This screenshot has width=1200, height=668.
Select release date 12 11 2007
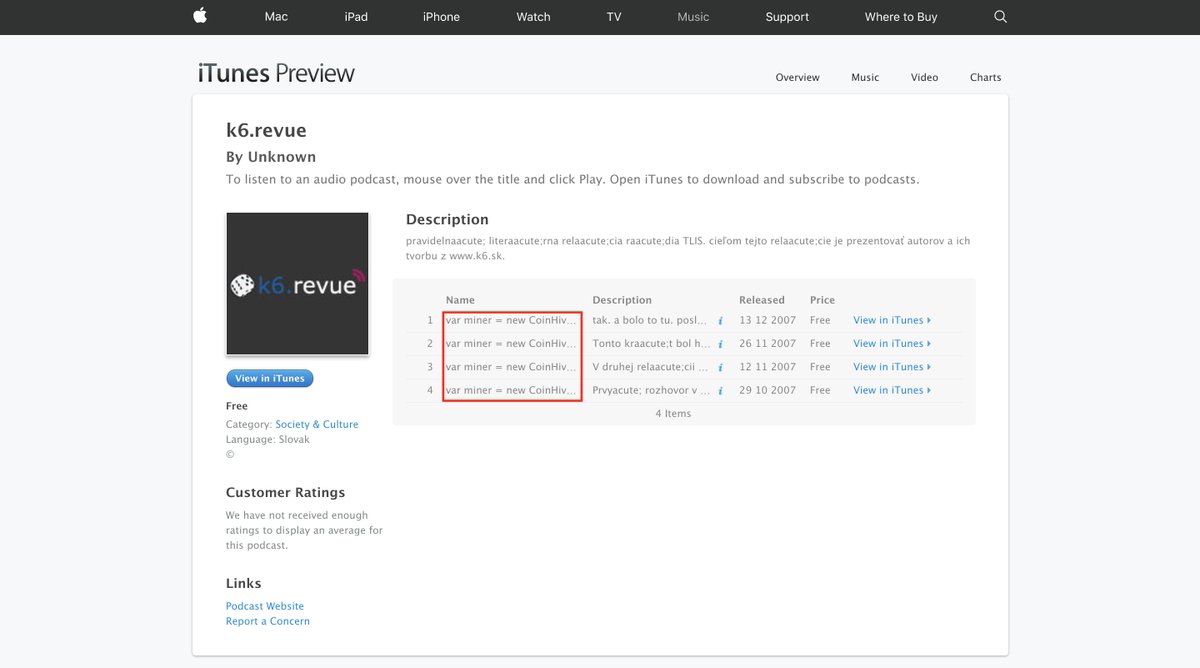tap(768, 367)
